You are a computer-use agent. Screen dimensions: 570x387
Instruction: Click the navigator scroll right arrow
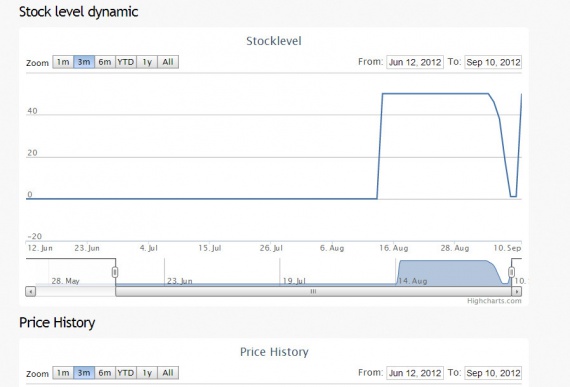coord(517,291)
